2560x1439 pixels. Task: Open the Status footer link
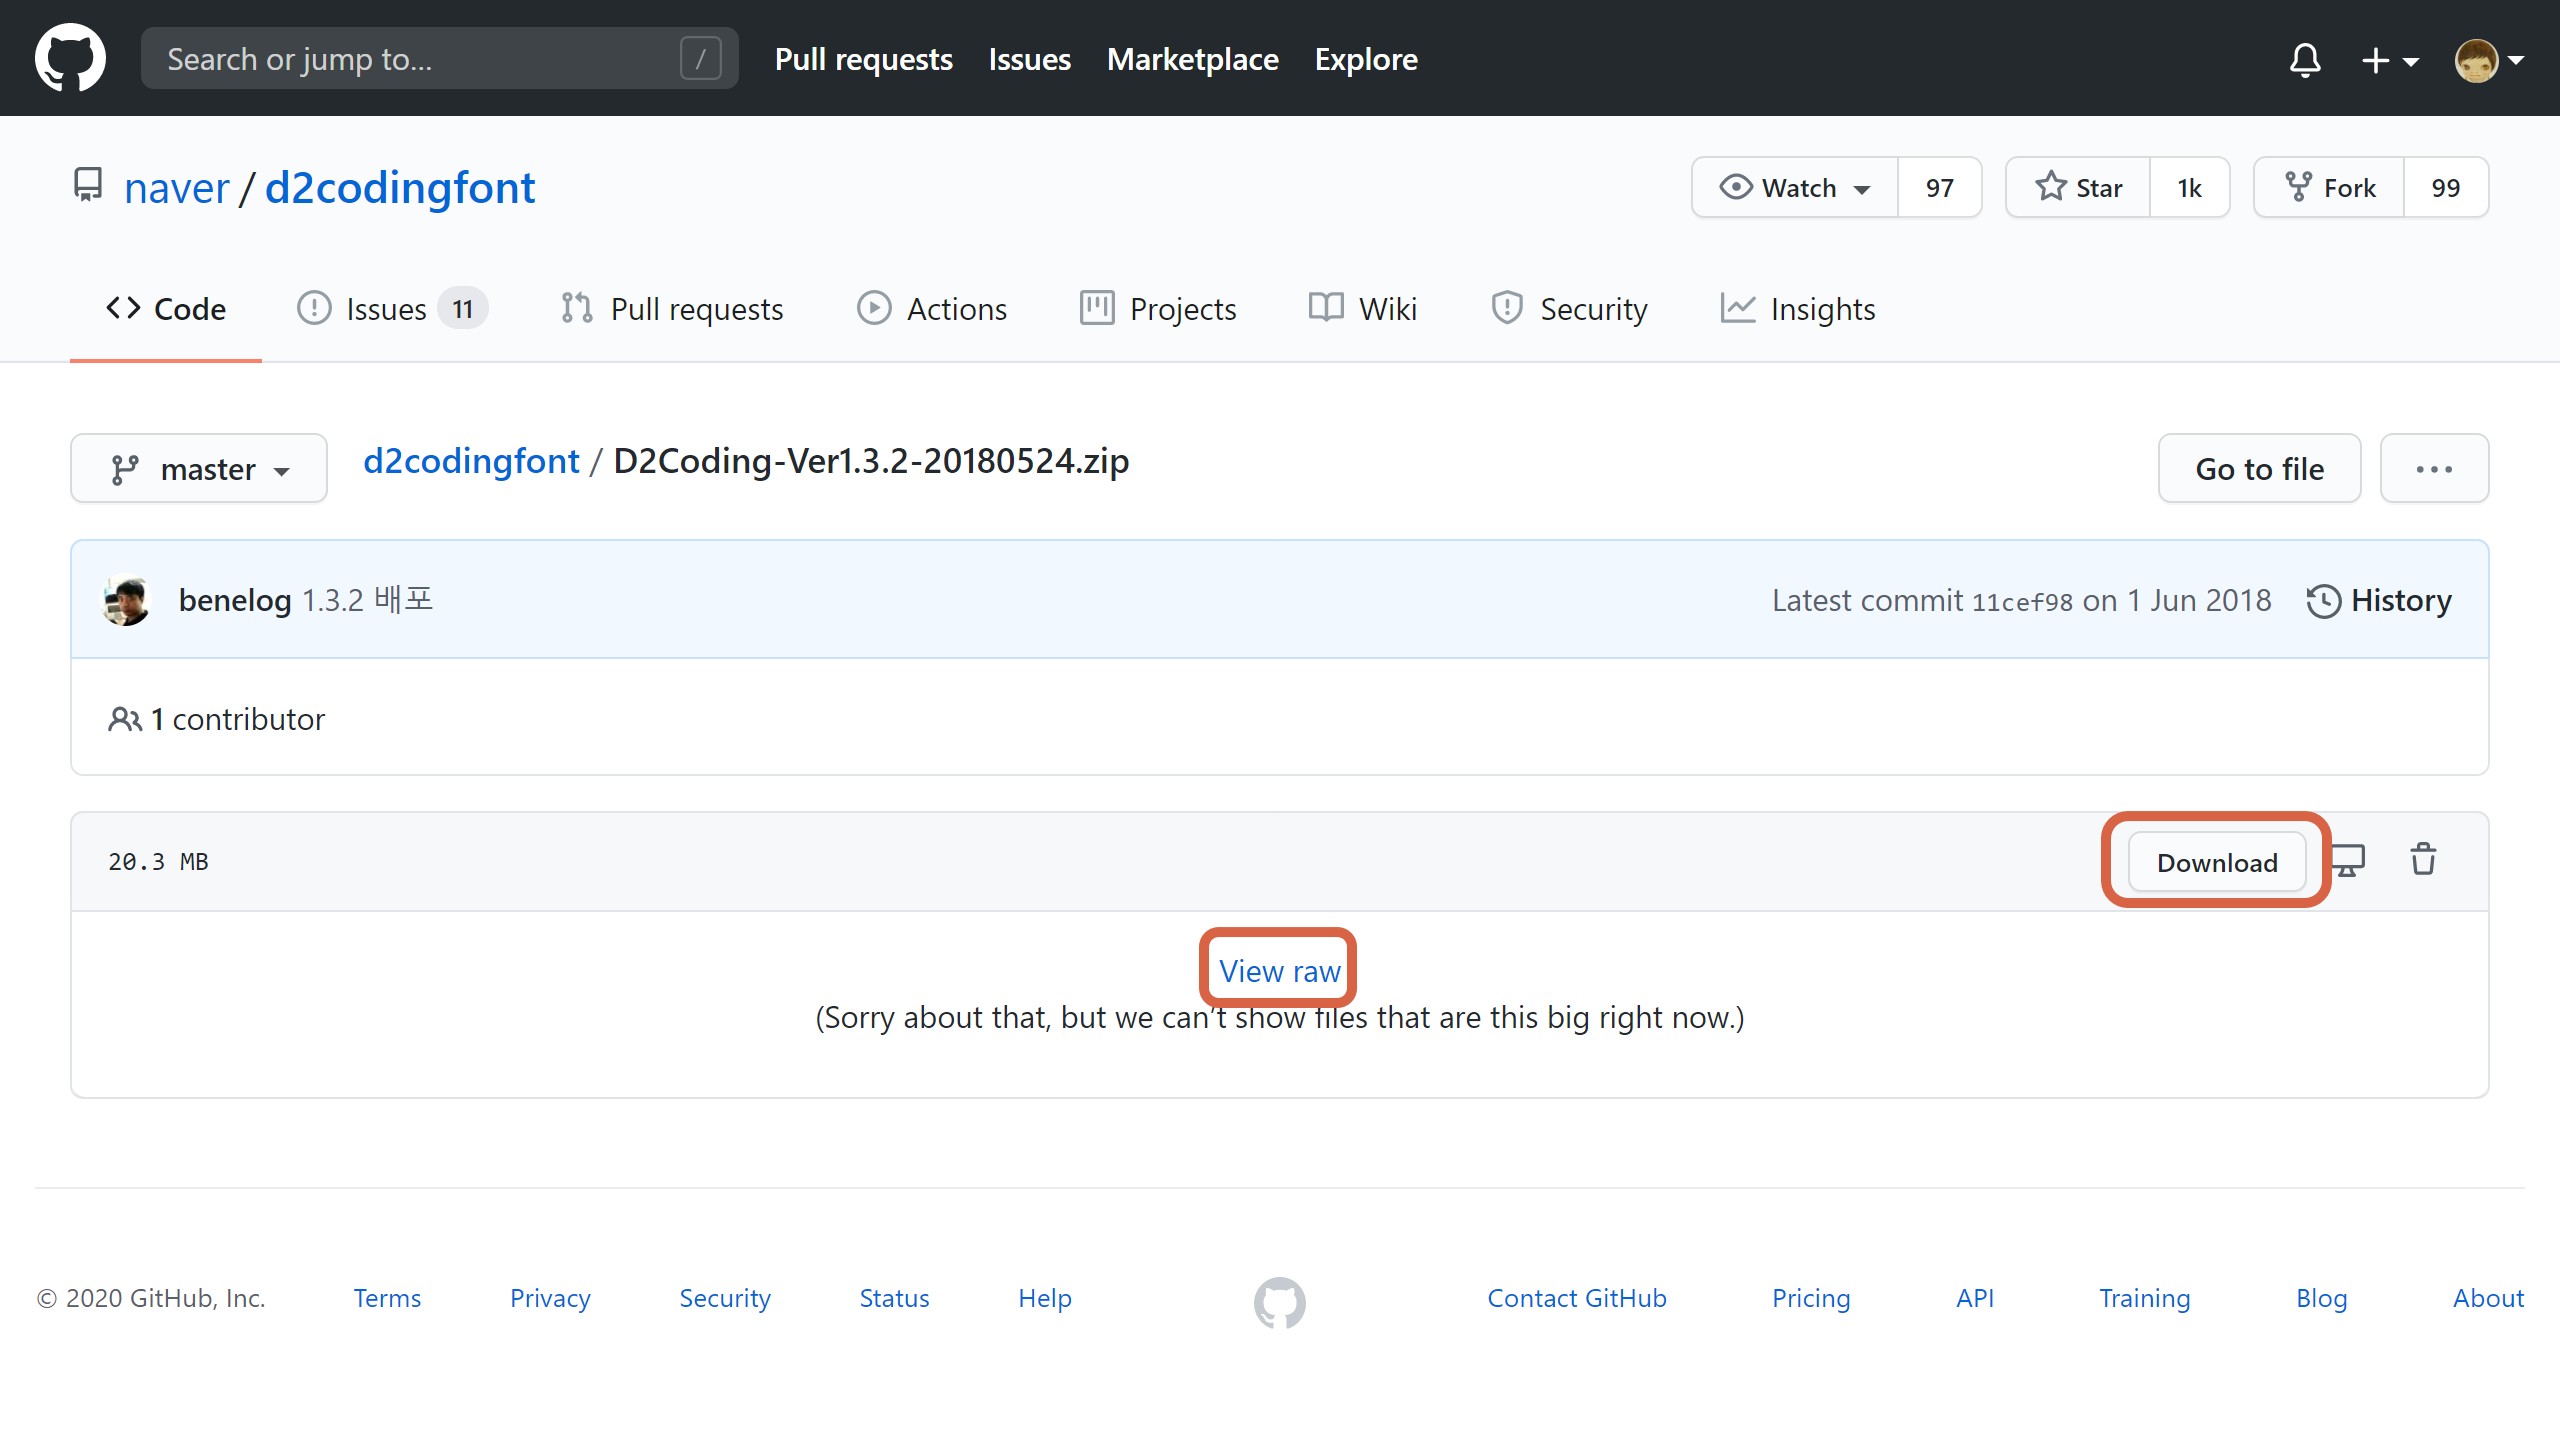[895, 1298]
